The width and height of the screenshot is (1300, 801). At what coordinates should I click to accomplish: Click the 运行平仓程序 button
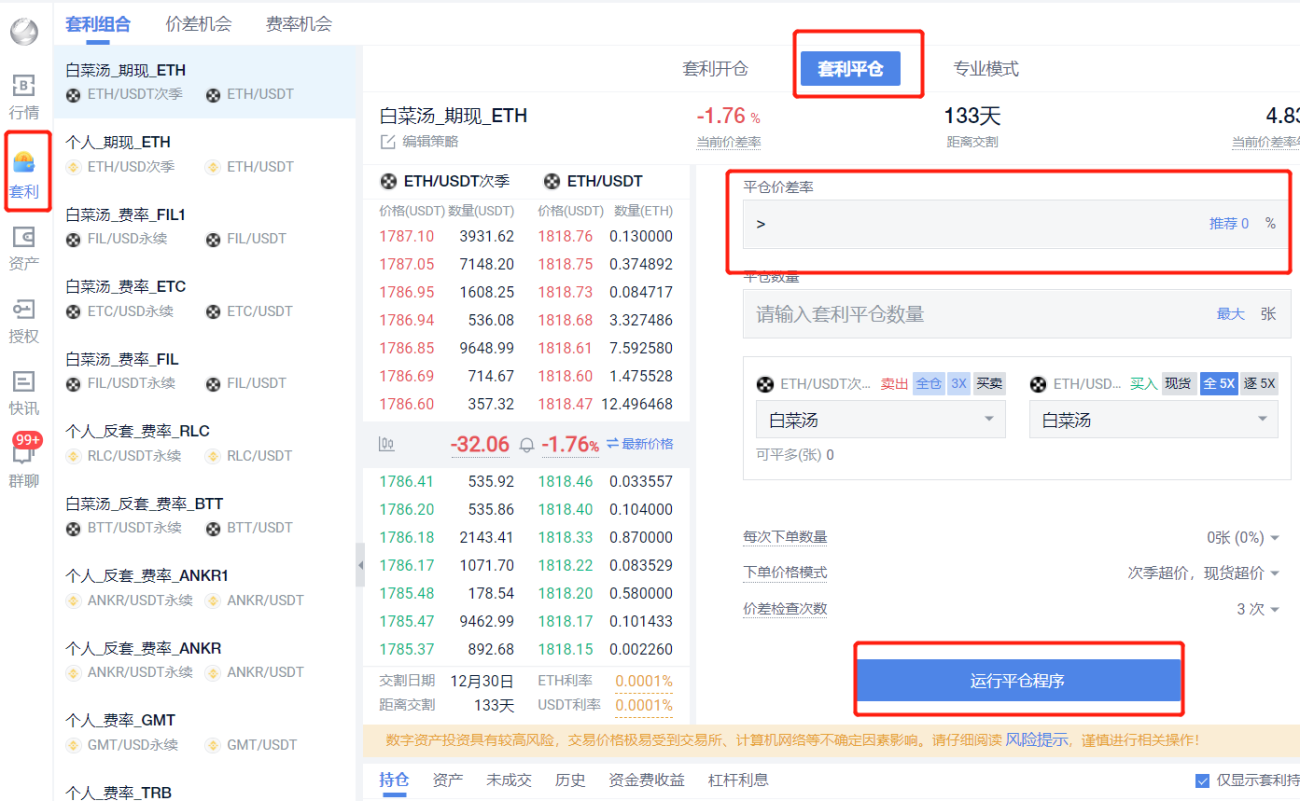(x=1018, y=681)
